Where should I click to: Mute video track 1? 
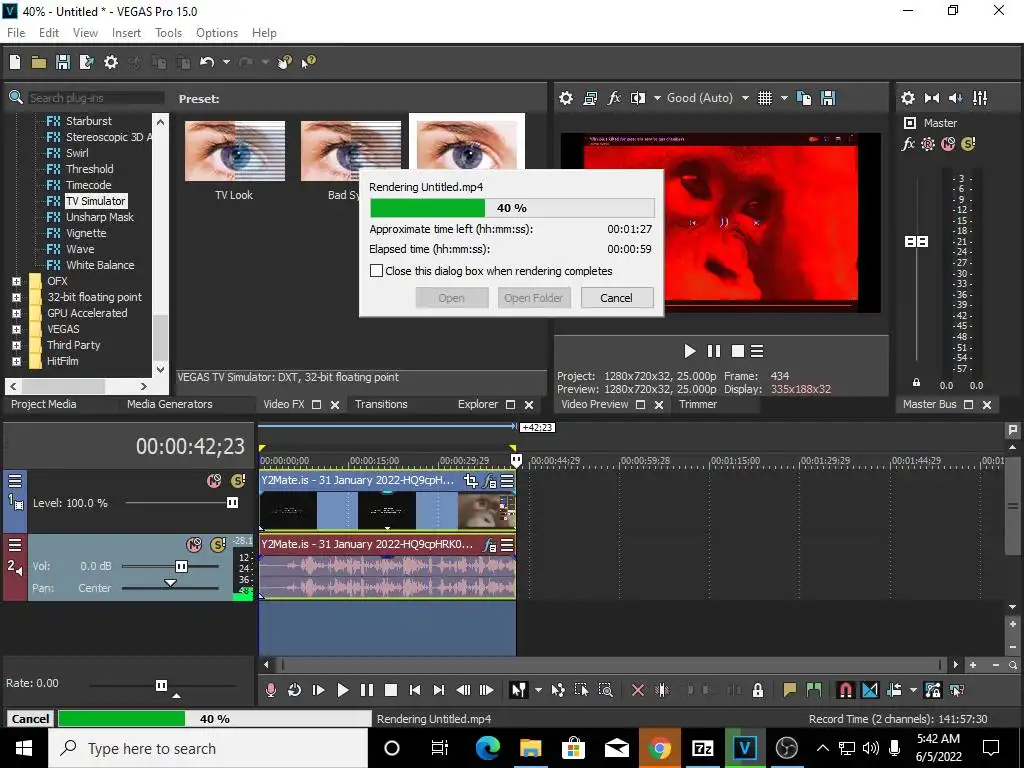pos(214,481)
